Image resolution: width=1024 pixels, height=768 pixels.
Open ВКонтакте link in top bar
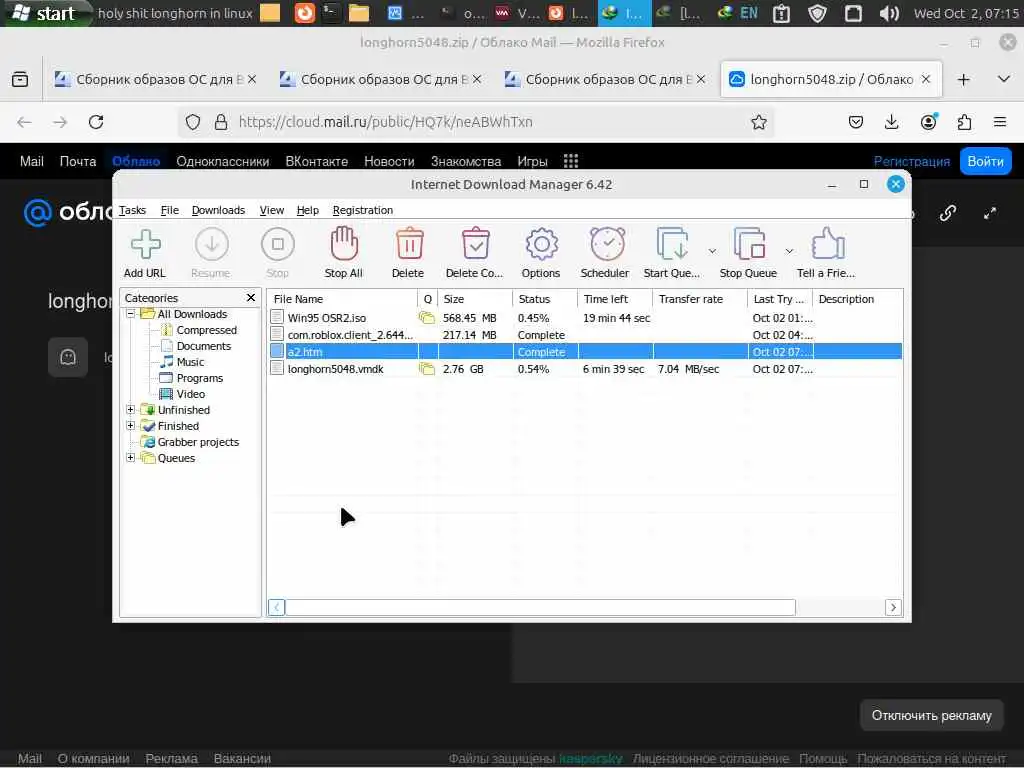317,161
